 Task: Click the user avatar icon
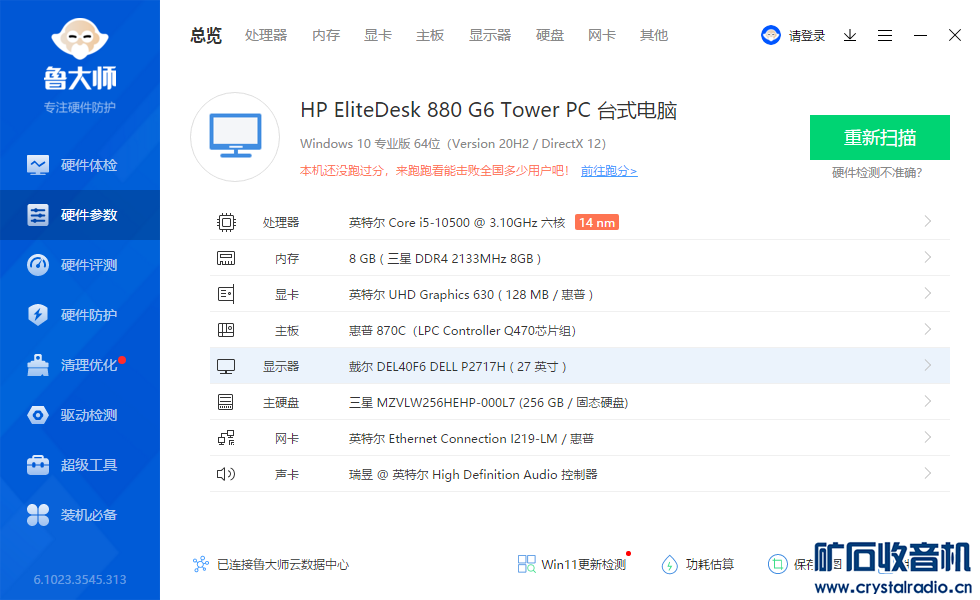[x=771, y=35]
